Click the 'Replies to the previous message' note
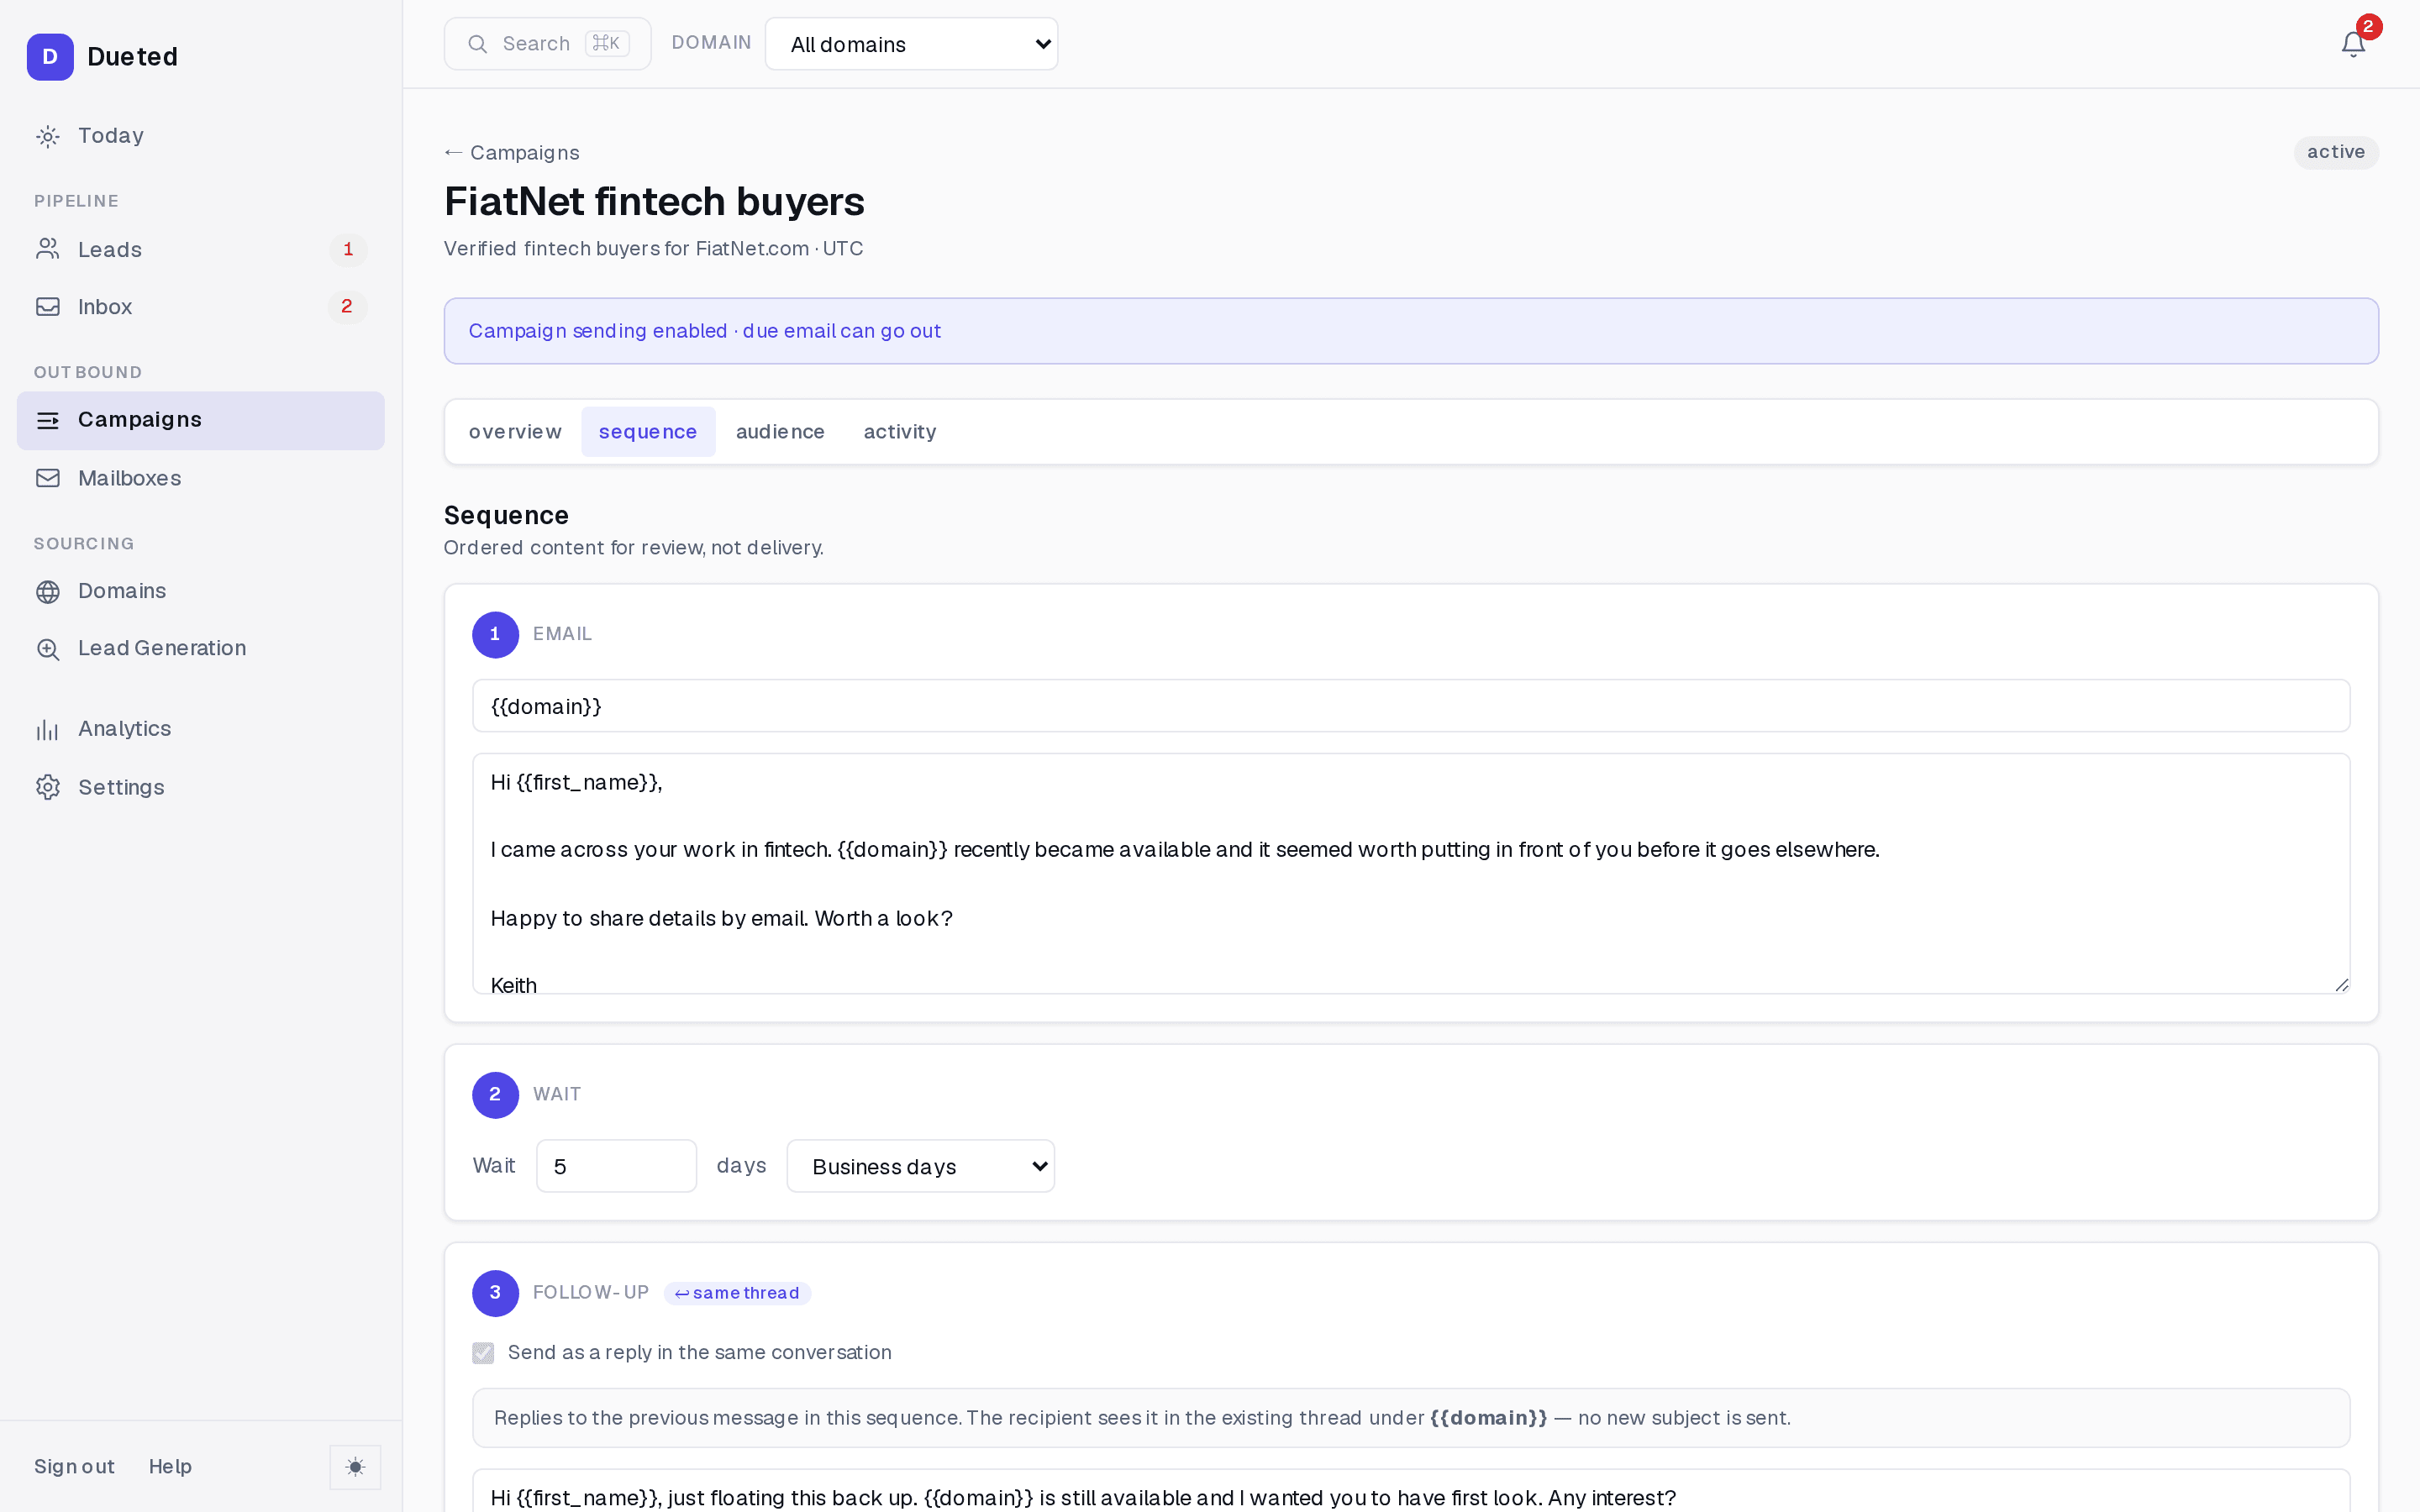This screenshot has width=2420, height=1512. [1410, 1418]
